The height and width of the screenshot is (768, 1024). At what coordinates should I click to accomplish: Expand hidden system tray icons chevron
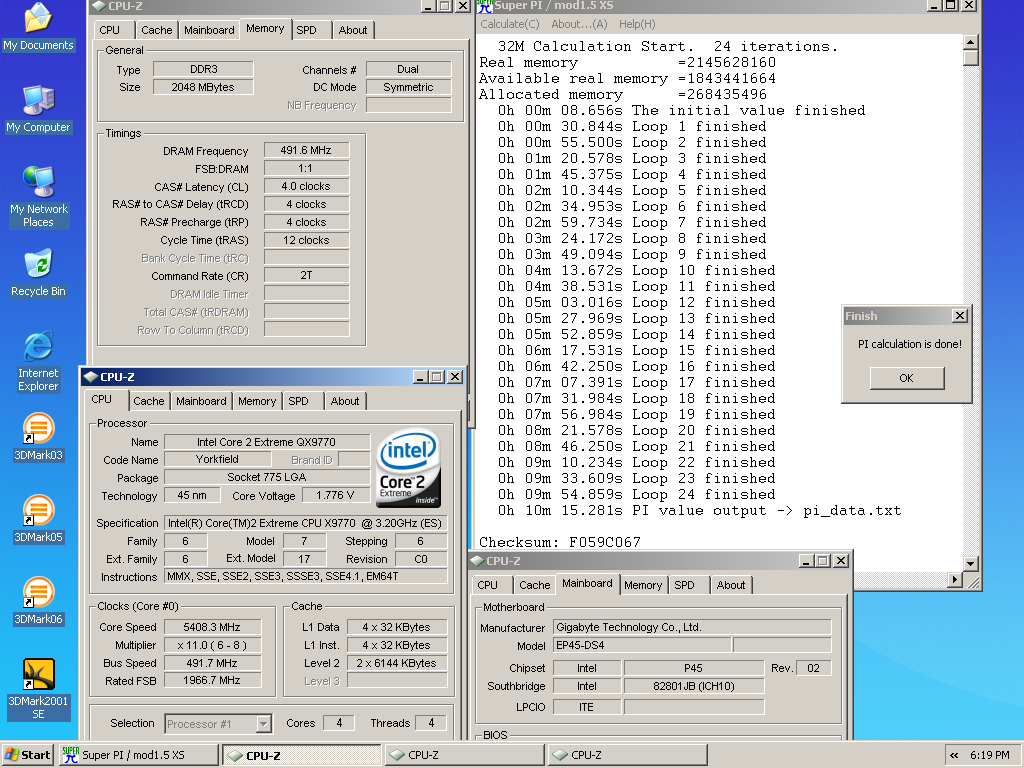tap(954, 755)
